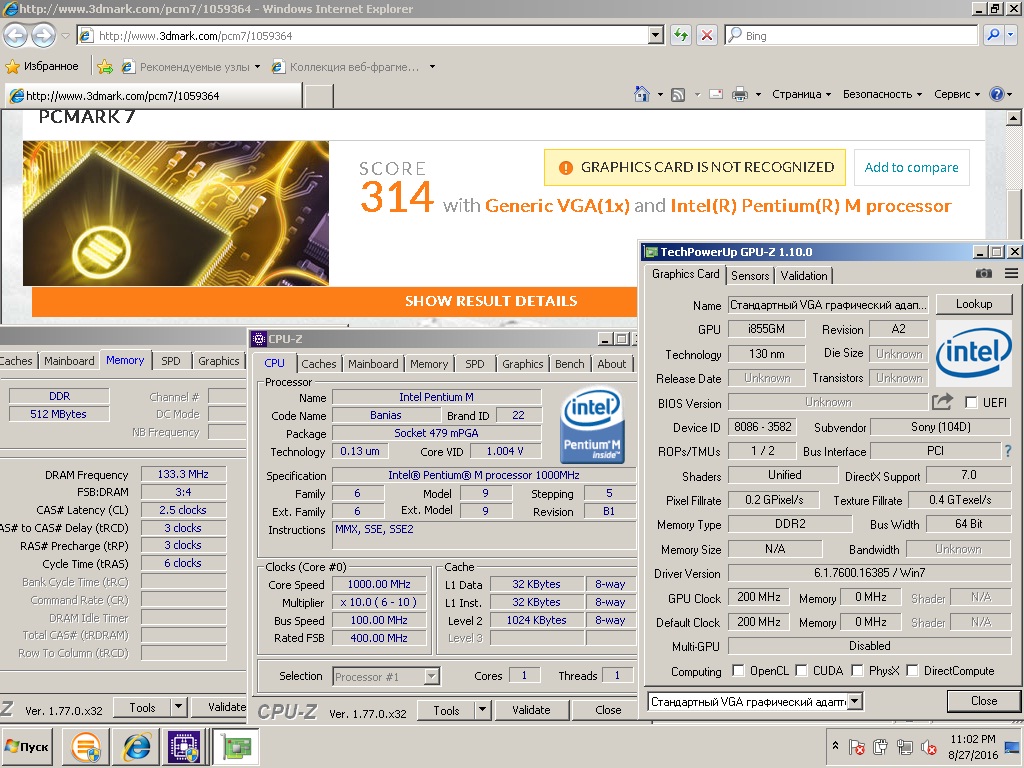Viewport: 1024px width, 768px height.
Task: Click the Show desktop tray icon
Action: [x=1013, y=747]
